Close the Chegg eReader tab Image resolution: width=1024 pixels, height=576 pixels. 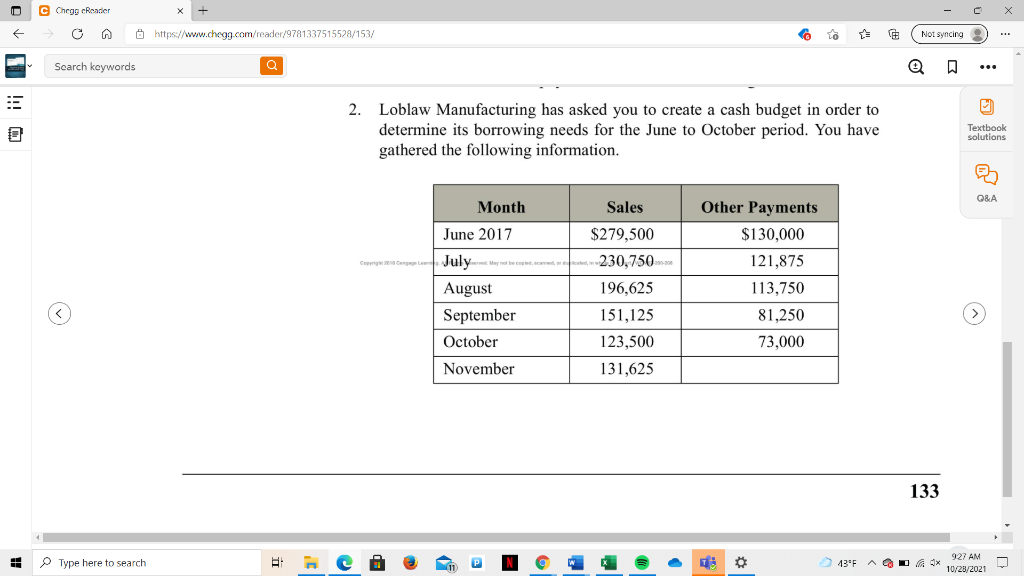tap(180, 10)
